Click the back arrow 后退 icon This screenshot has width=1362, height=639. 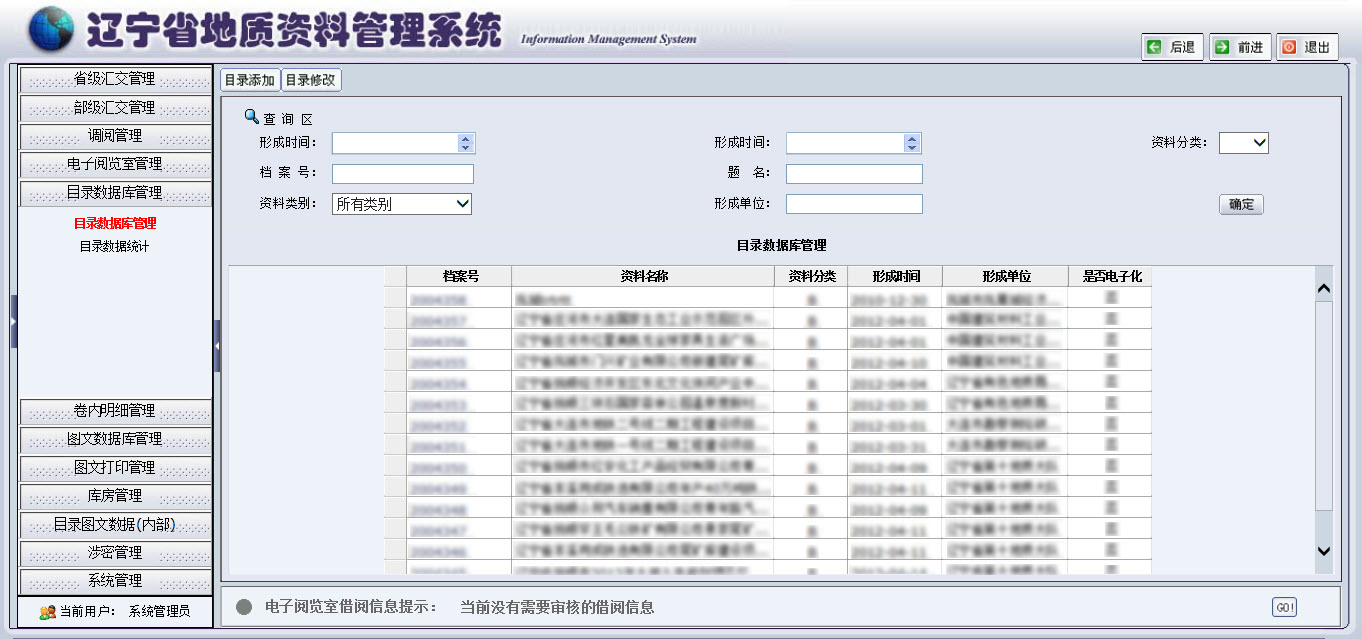tap(1155, 47)
